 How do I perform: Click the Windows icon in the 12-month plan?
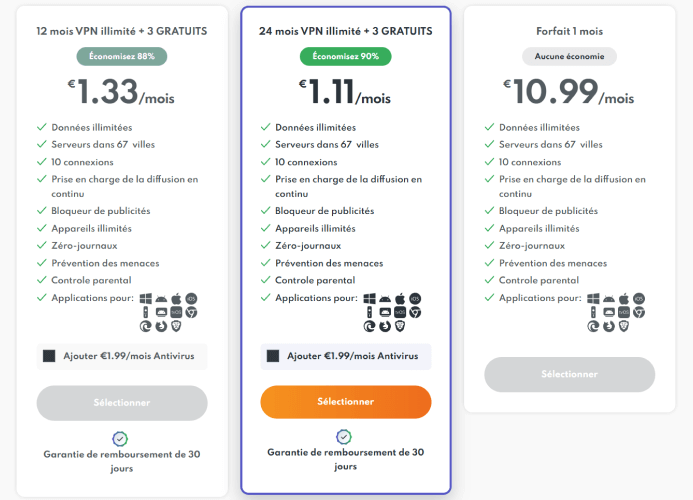pyautogui.click(x=145, y=299)
